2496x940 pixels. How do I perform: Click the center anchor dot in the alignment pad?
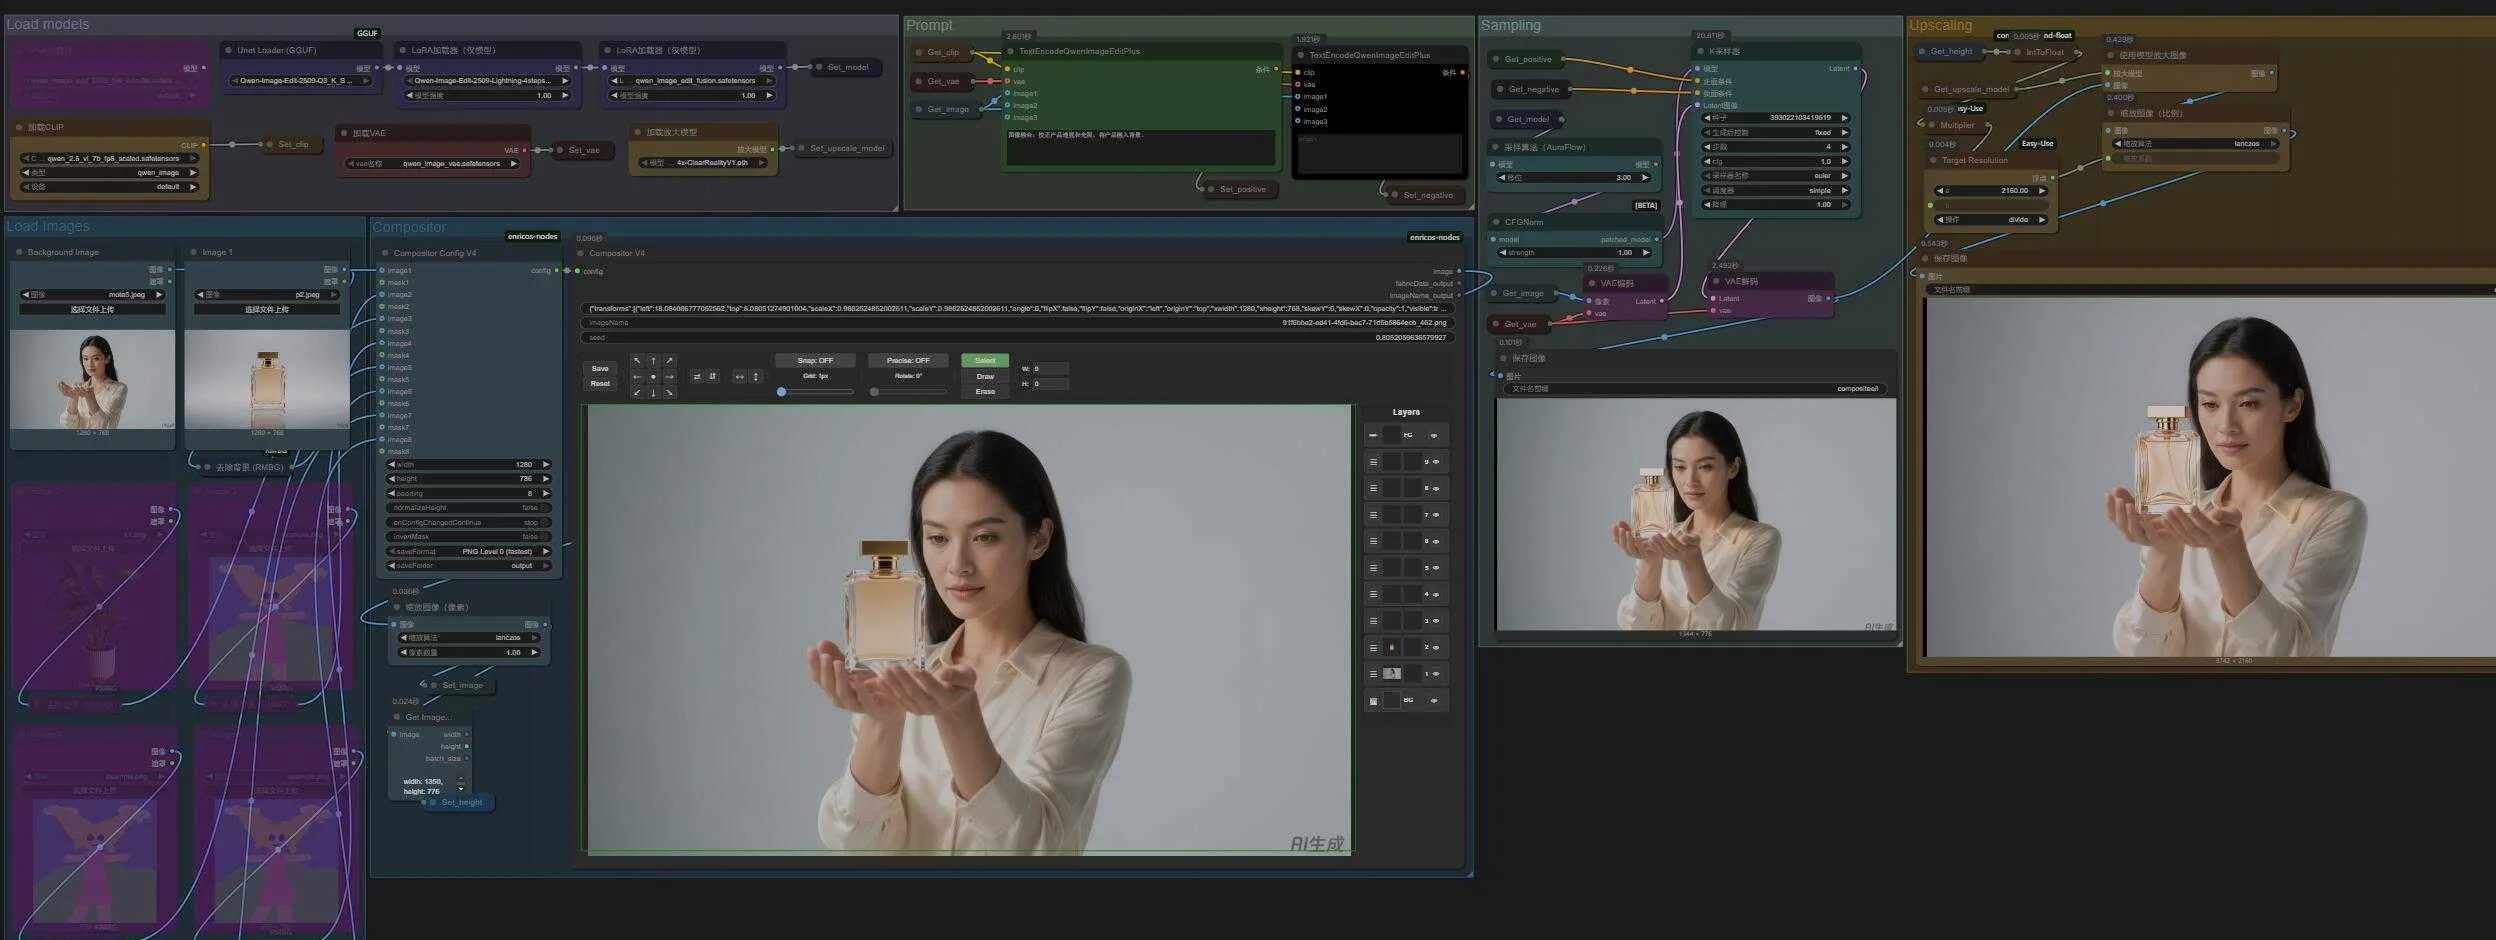click(x=653, y=377)
